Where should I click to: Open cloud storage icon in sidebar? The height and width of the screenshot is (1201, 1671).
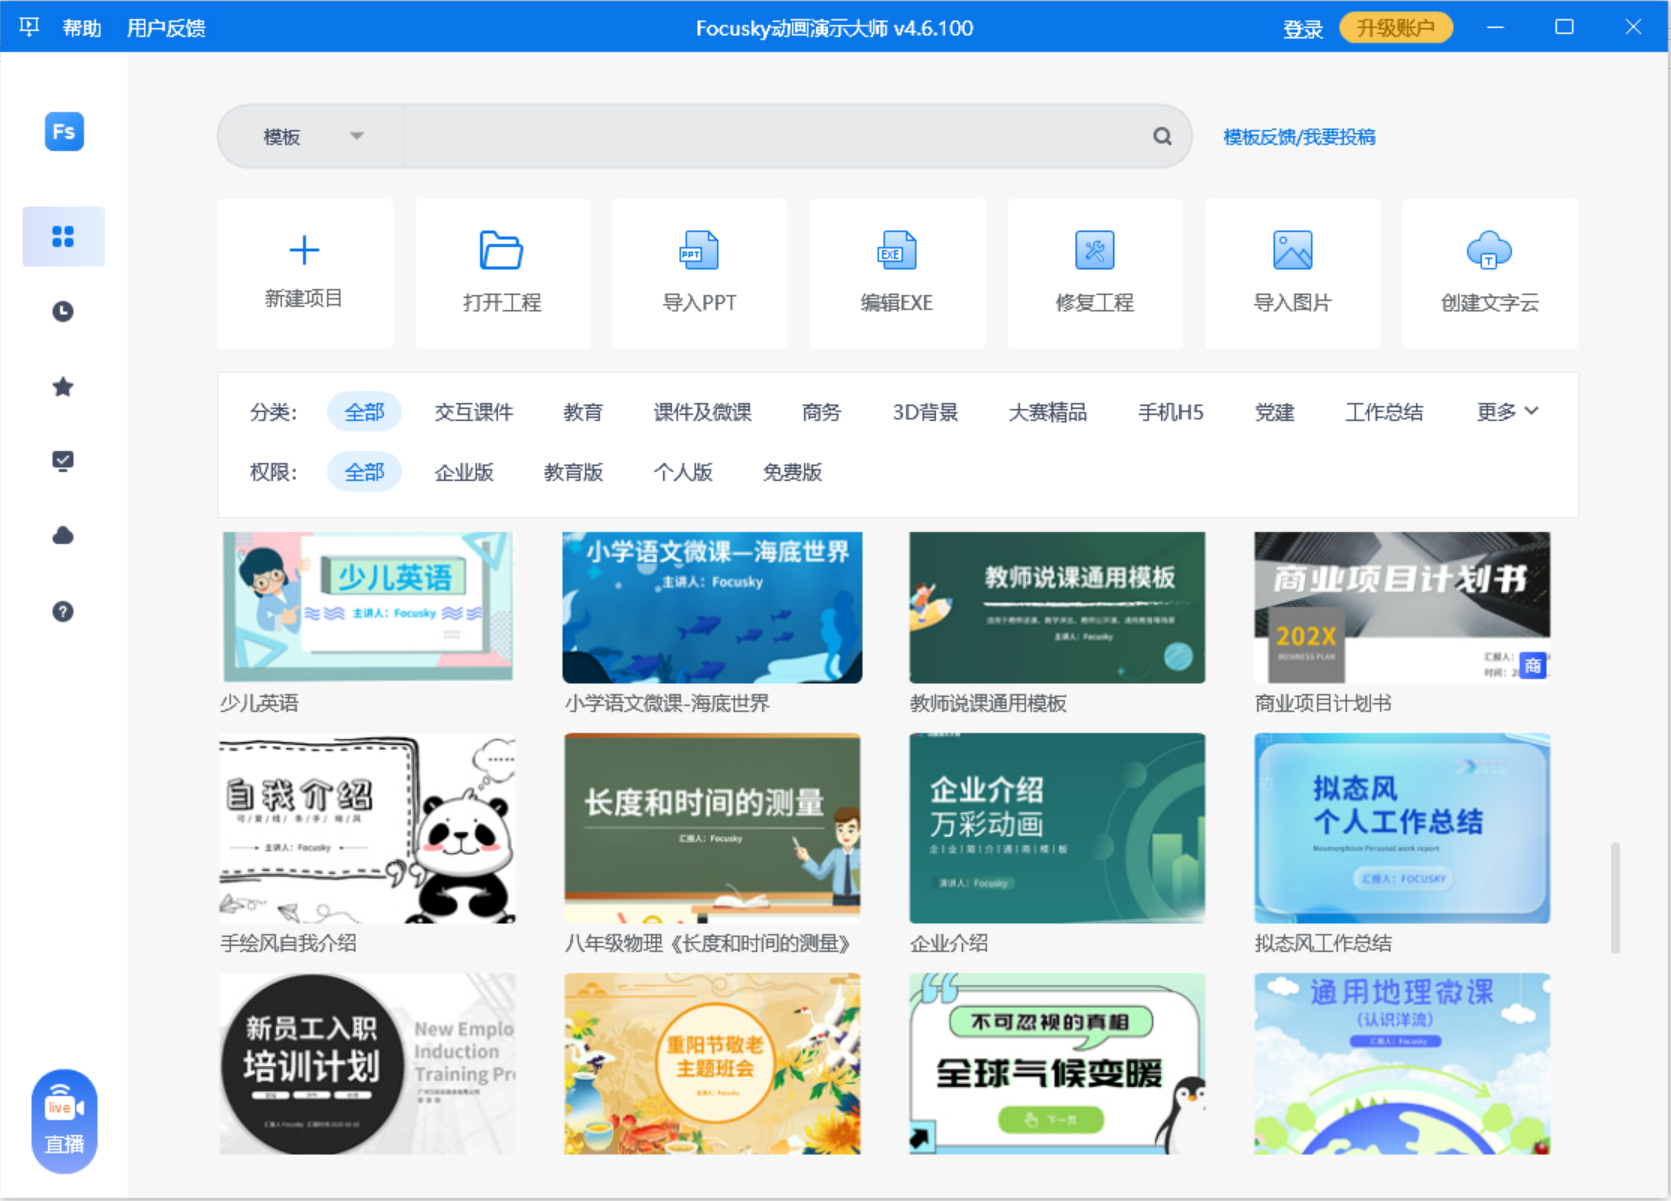pos(63,536)
